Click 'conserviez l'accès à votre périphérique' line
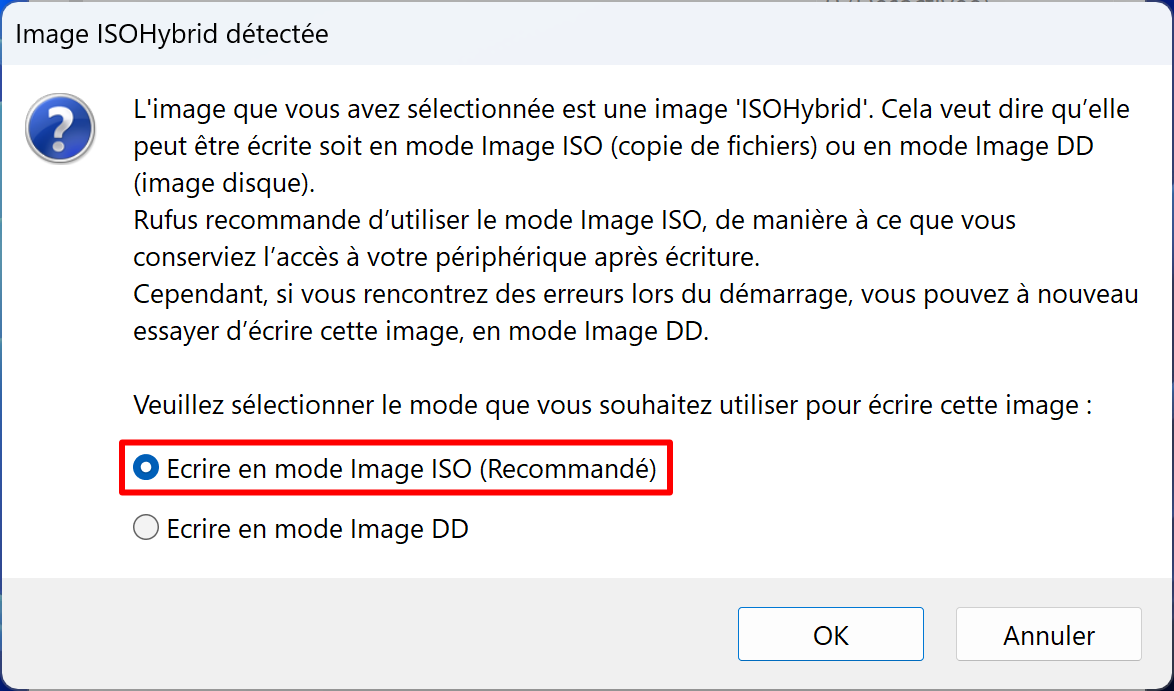 (446, 257)
